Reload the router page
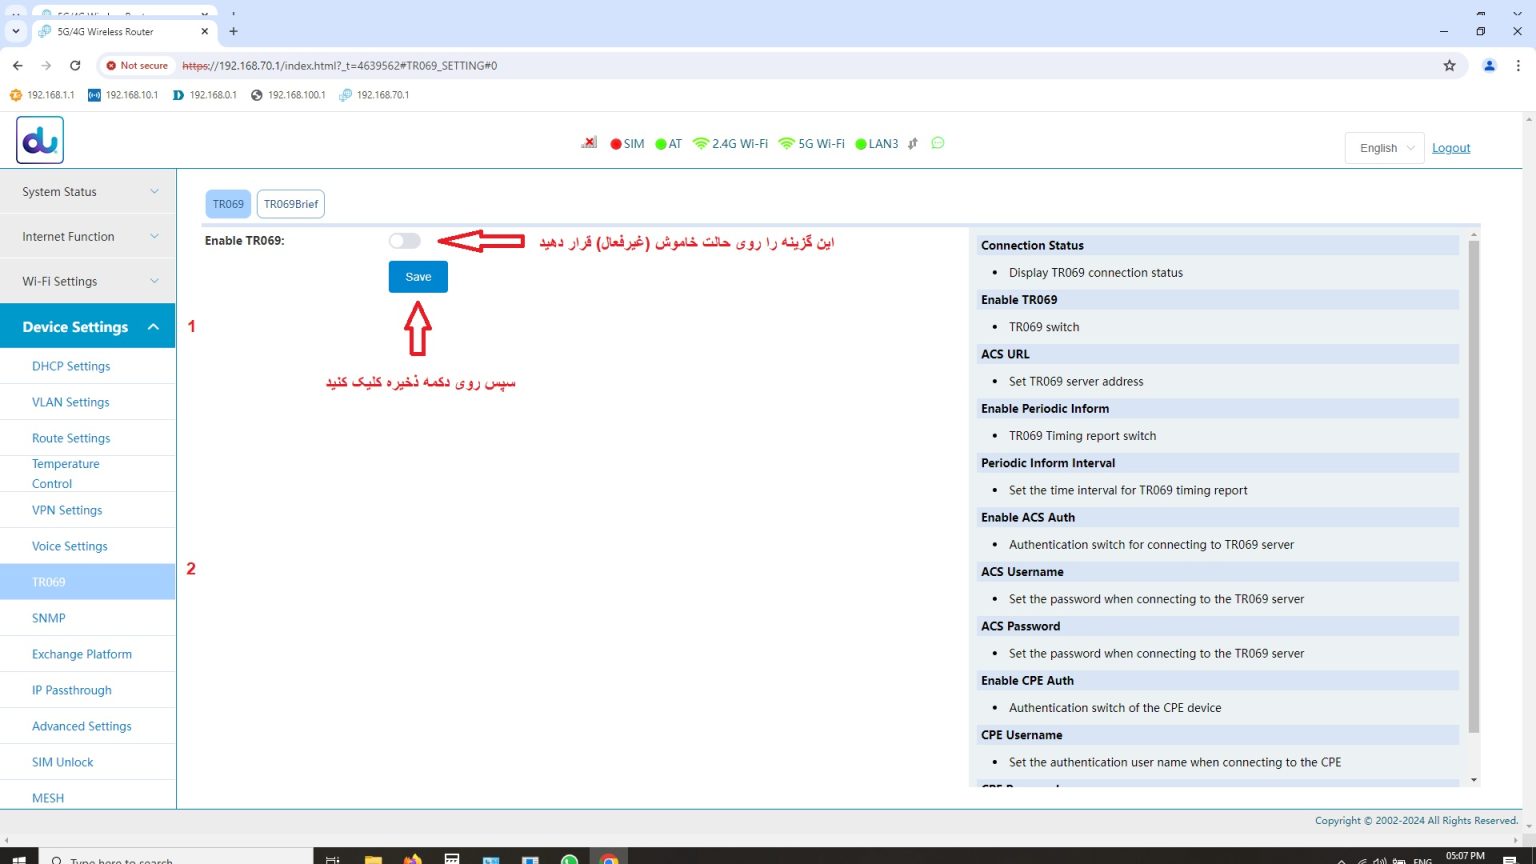The image size is (1536, 864). 75,66
